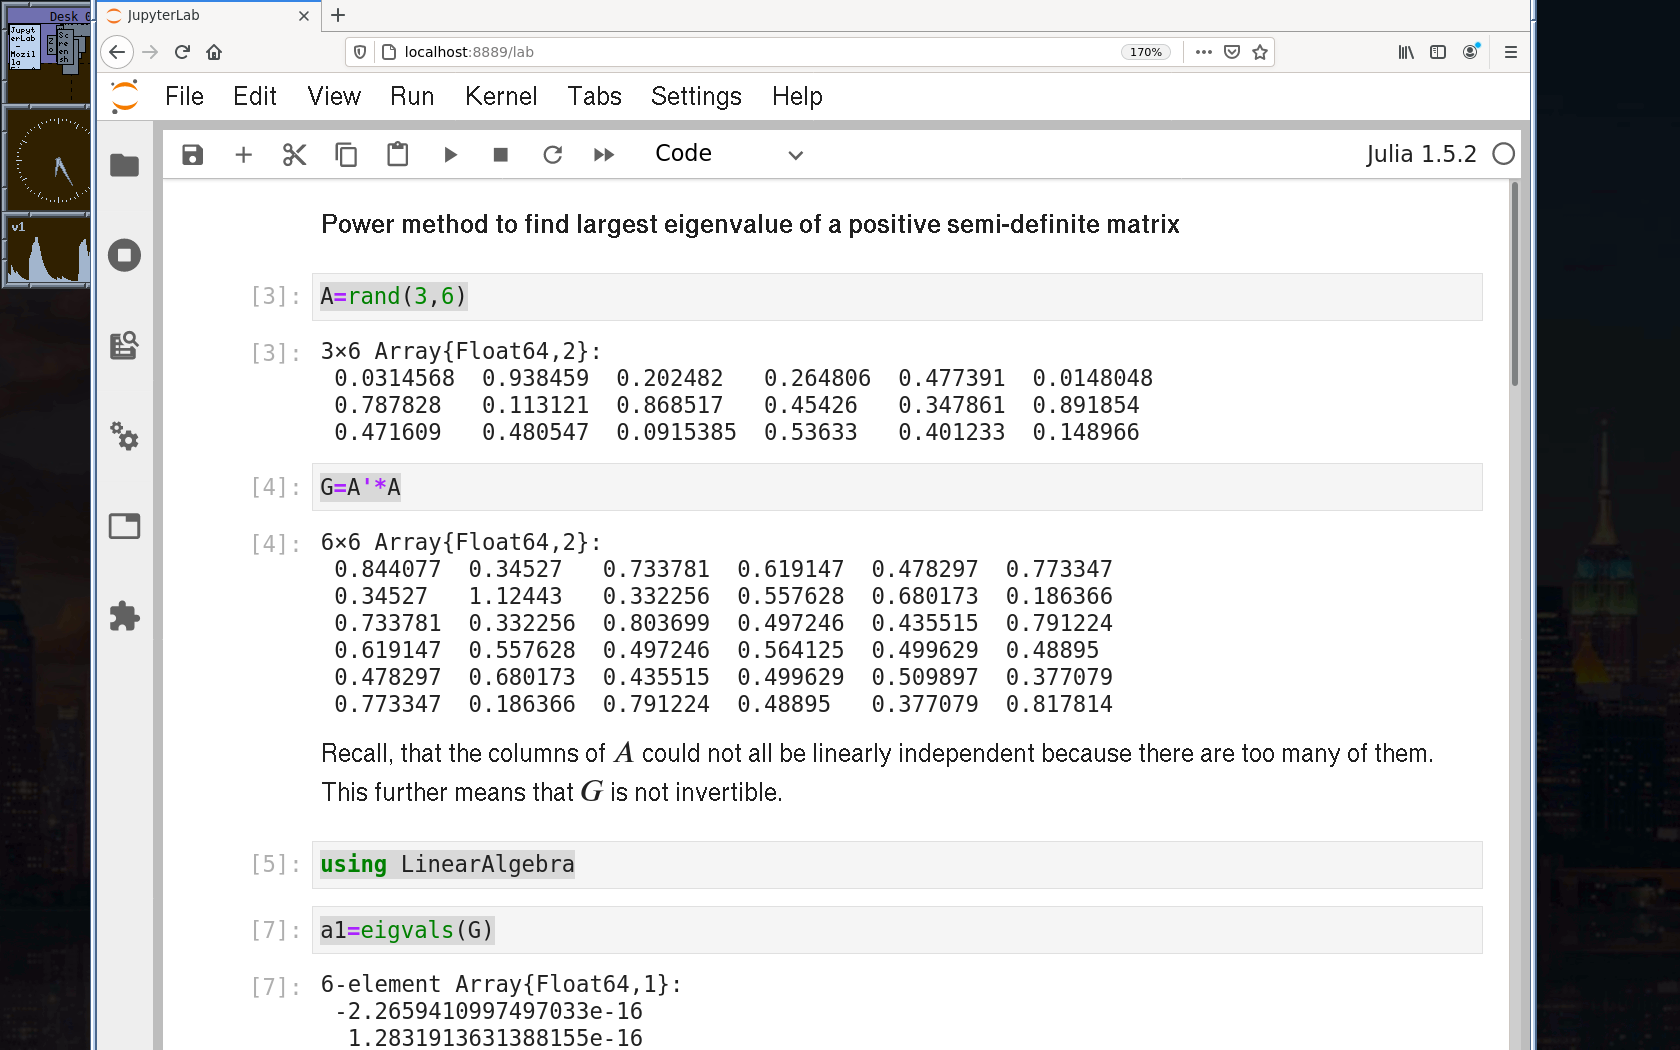Show Running Terminals and Kernels panel
The image size is (1680, 1050).
point(124,255)
